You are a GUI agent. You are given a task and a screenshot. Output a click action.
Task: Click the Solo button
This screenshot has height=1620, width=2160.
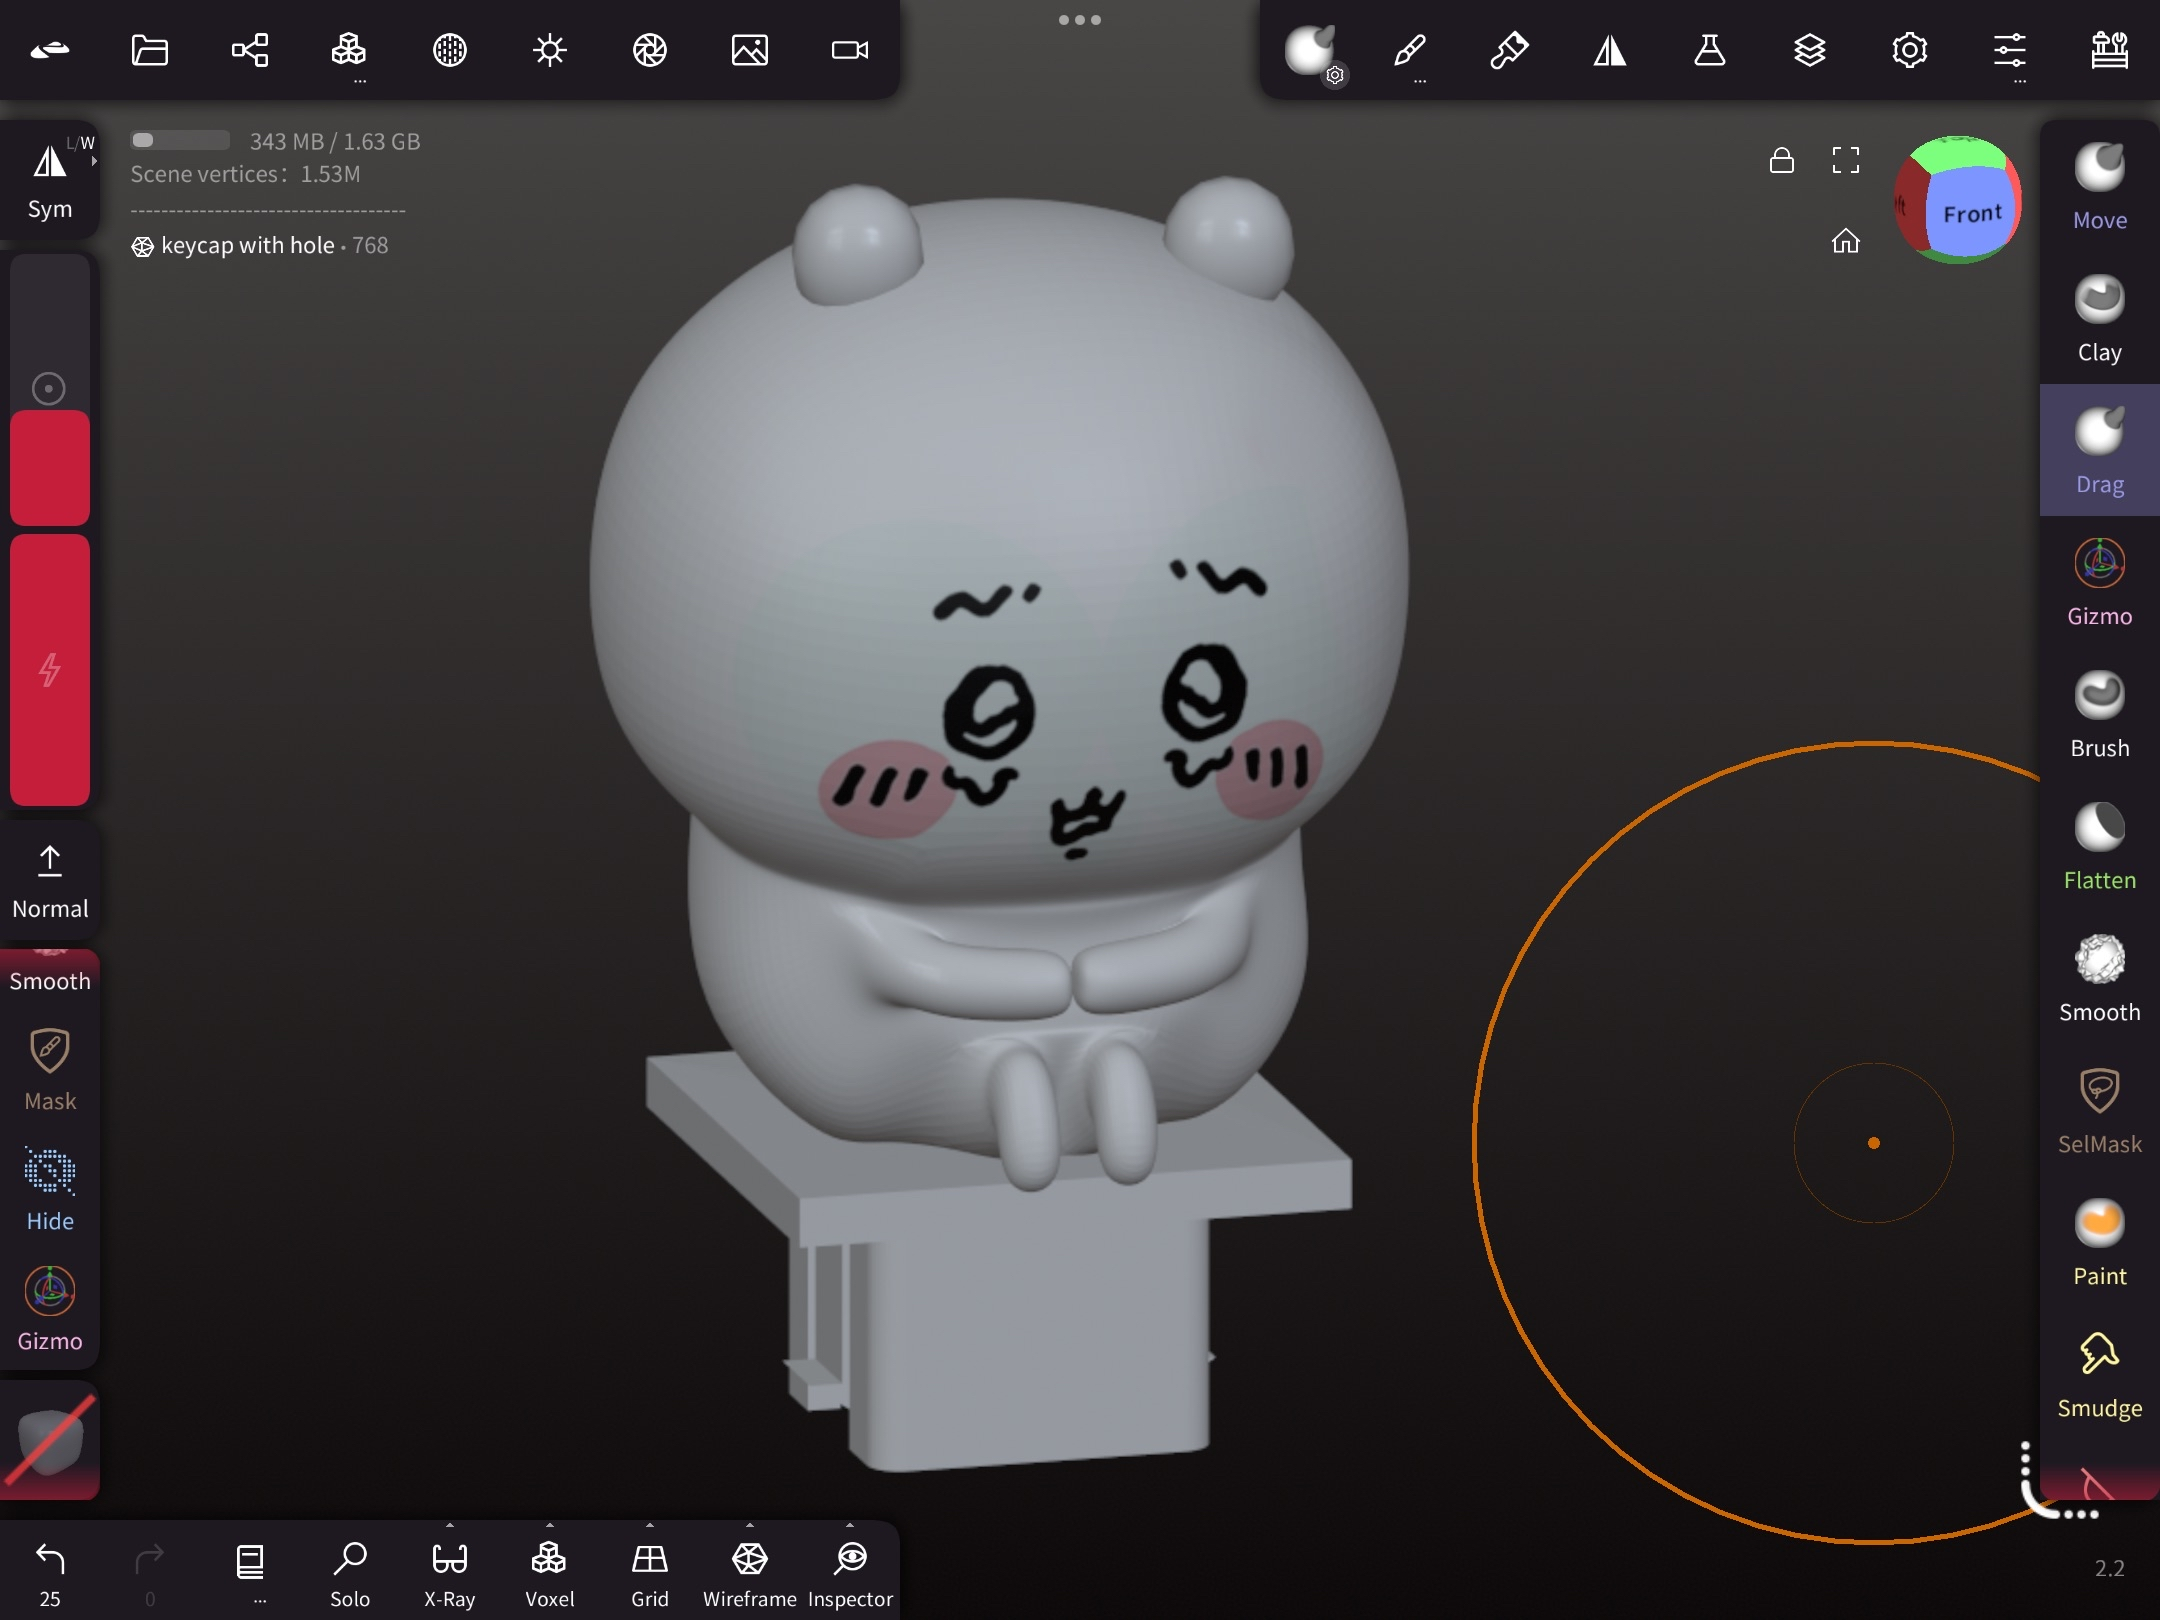[349, 1572]
